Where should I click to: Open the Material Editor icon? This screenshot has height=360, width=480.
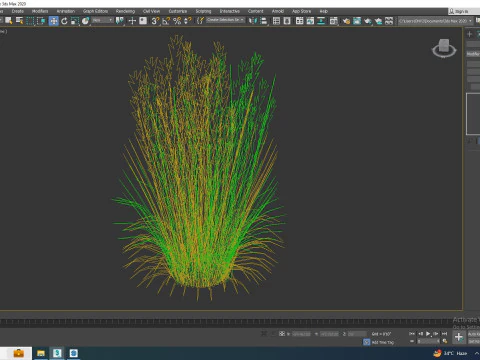[333, 21]
